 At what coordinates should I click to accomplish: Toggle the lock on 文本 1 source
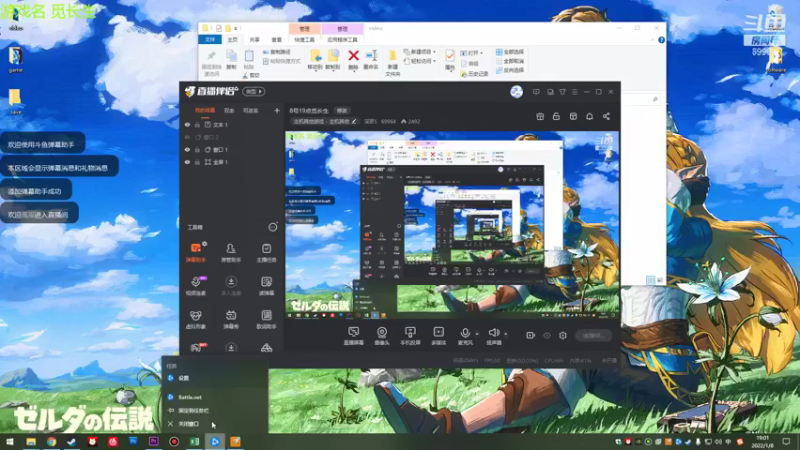coord(197,124)
